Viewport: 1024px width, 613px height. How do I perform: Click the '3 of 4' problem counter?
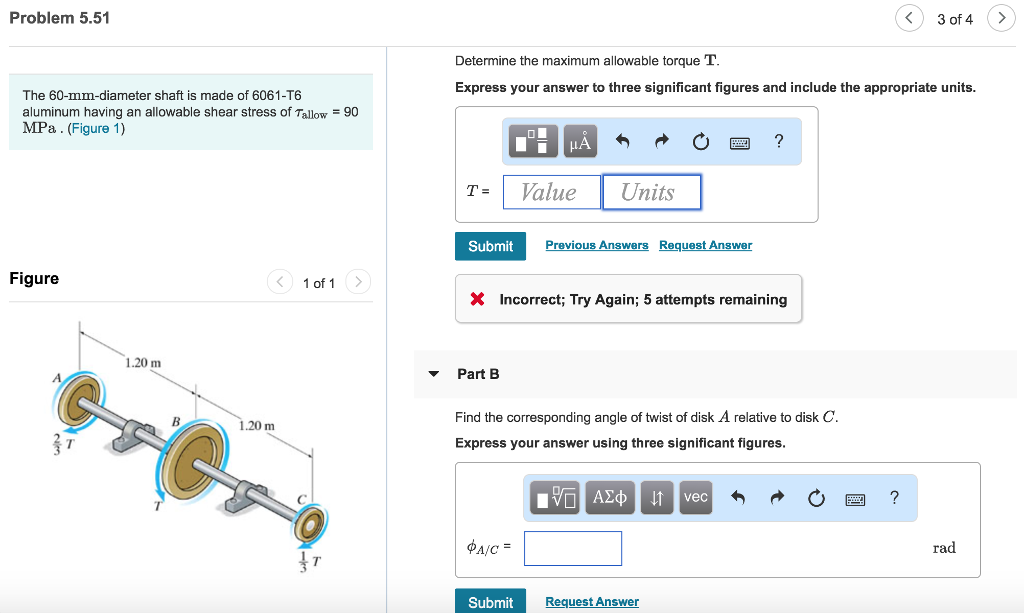(x=955, y=20)
